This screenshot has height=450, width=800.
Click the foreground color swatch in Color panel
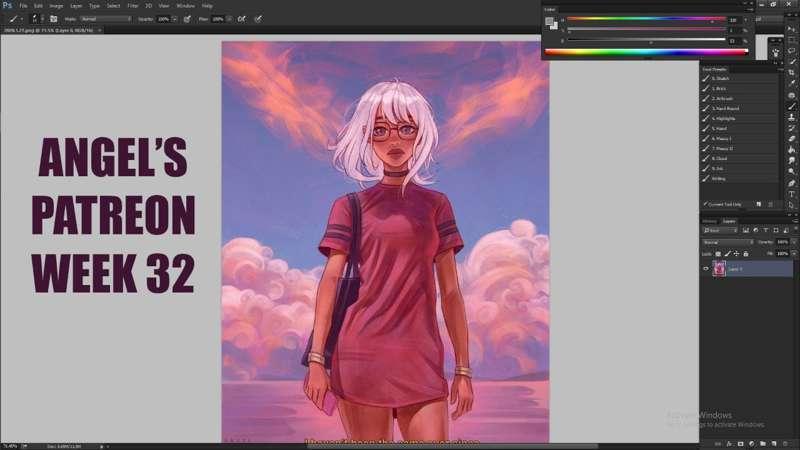tap(549, 21)
